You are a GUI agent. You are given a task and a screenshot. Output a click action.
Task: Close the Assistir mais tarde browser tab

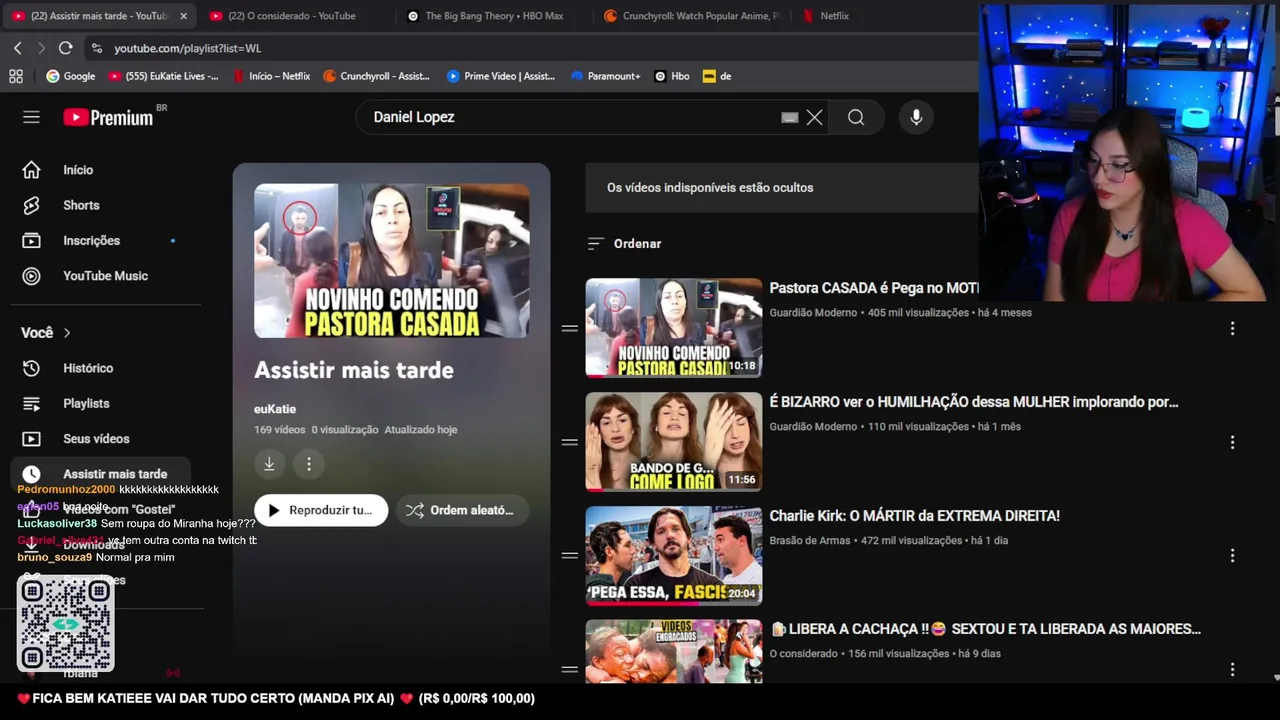coord(183,16)
